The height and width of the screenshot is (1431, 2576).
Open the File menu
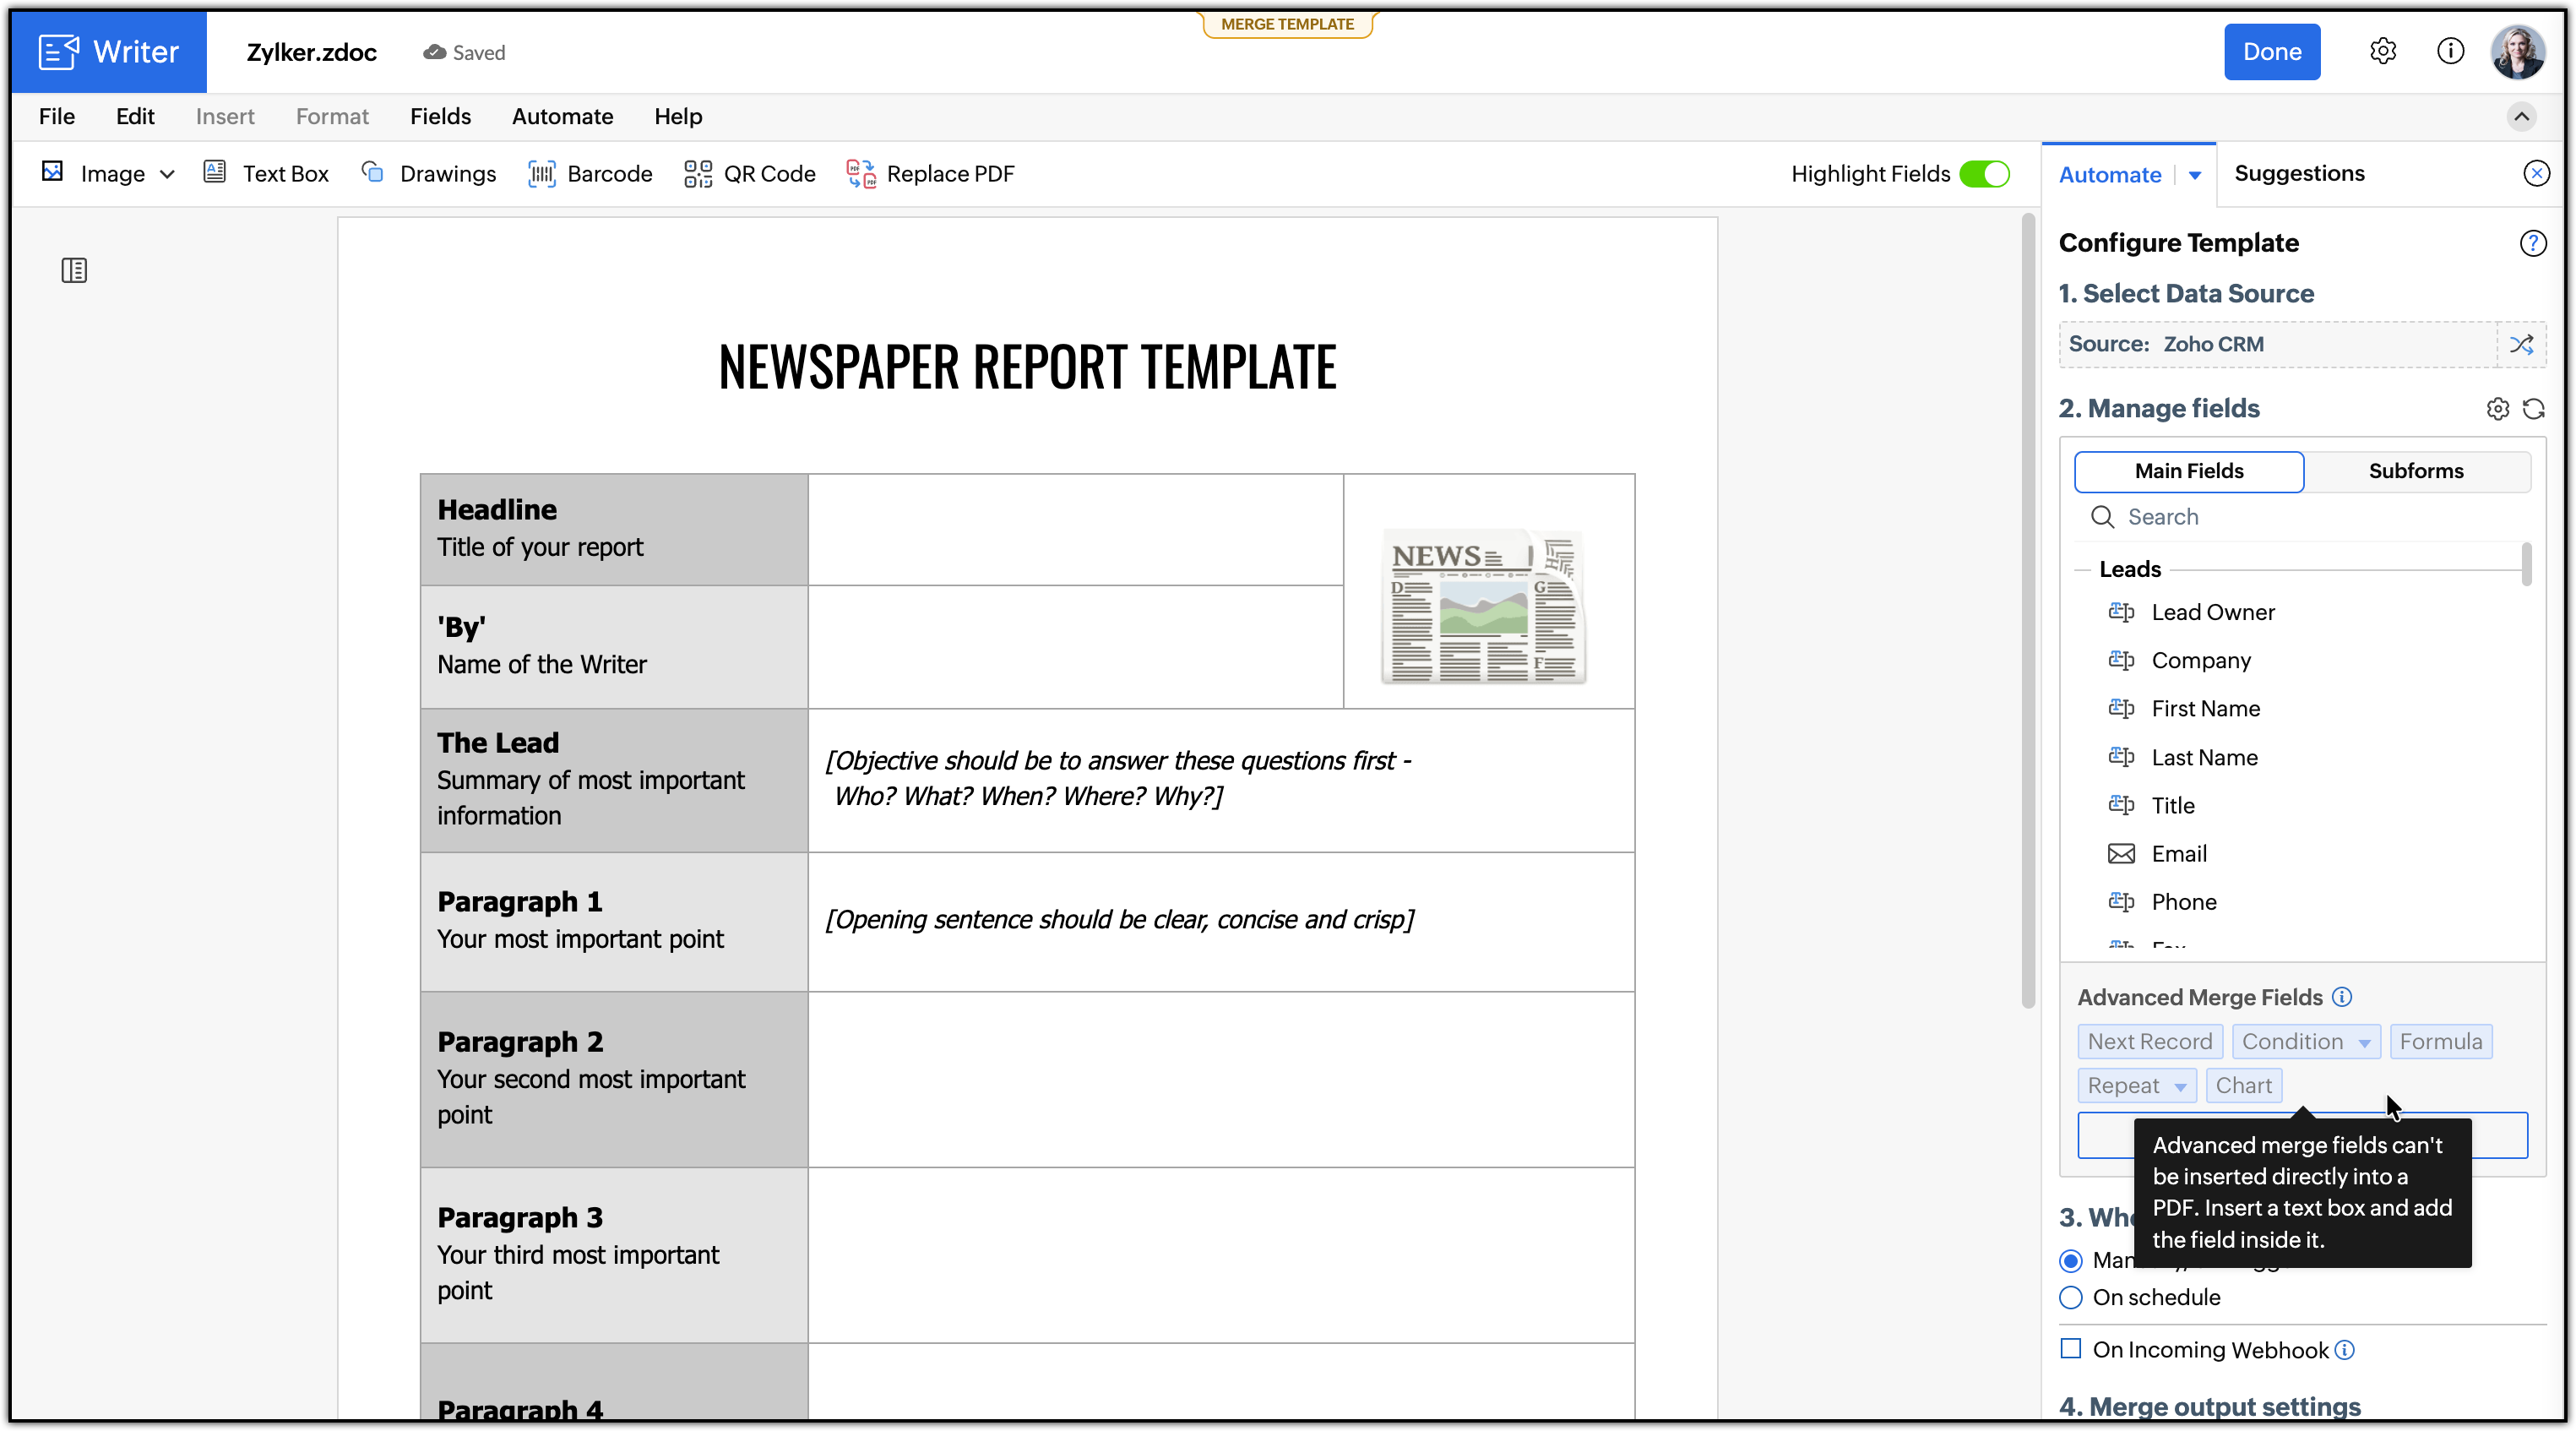57,117
